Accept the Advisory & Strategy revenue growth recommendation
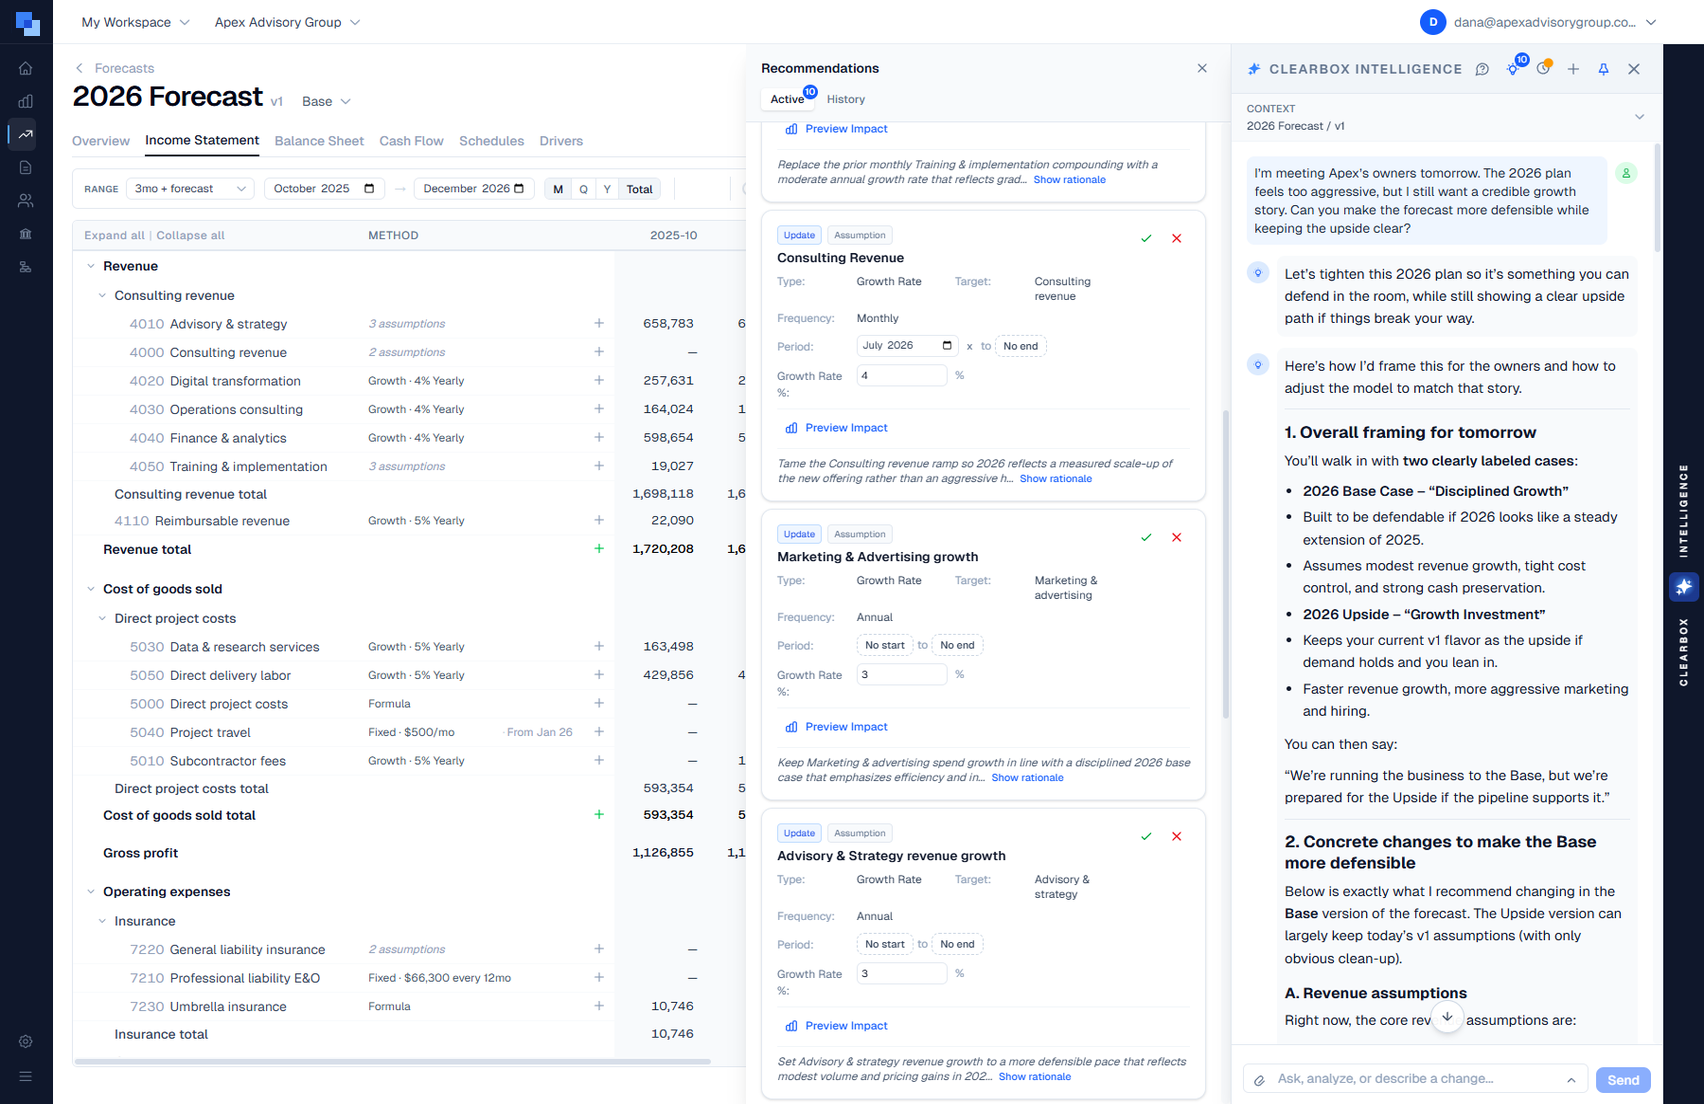The height and width of the screenshot is (1104, 1704). point(1146,836)
